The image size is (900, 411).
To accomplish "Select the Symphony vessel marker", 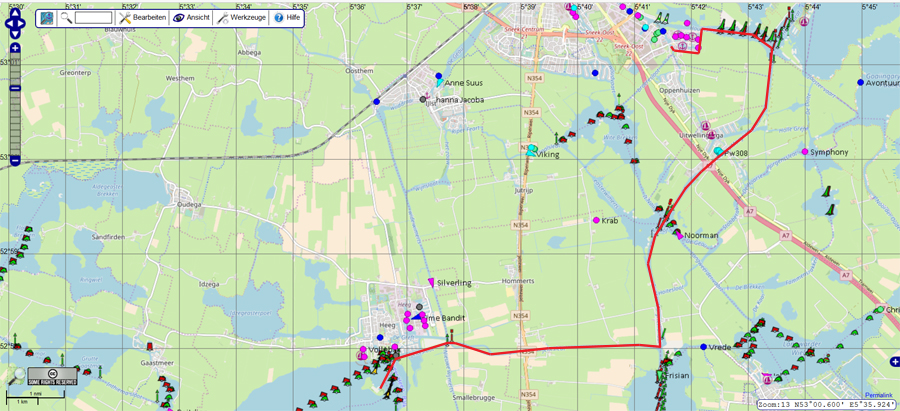I will click(804, 152).
